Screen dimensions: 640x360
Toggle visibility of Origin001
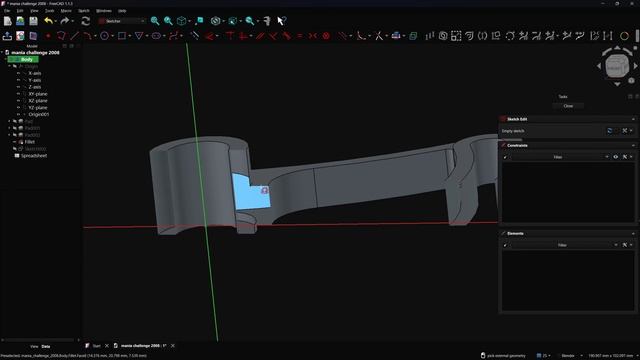18,115
